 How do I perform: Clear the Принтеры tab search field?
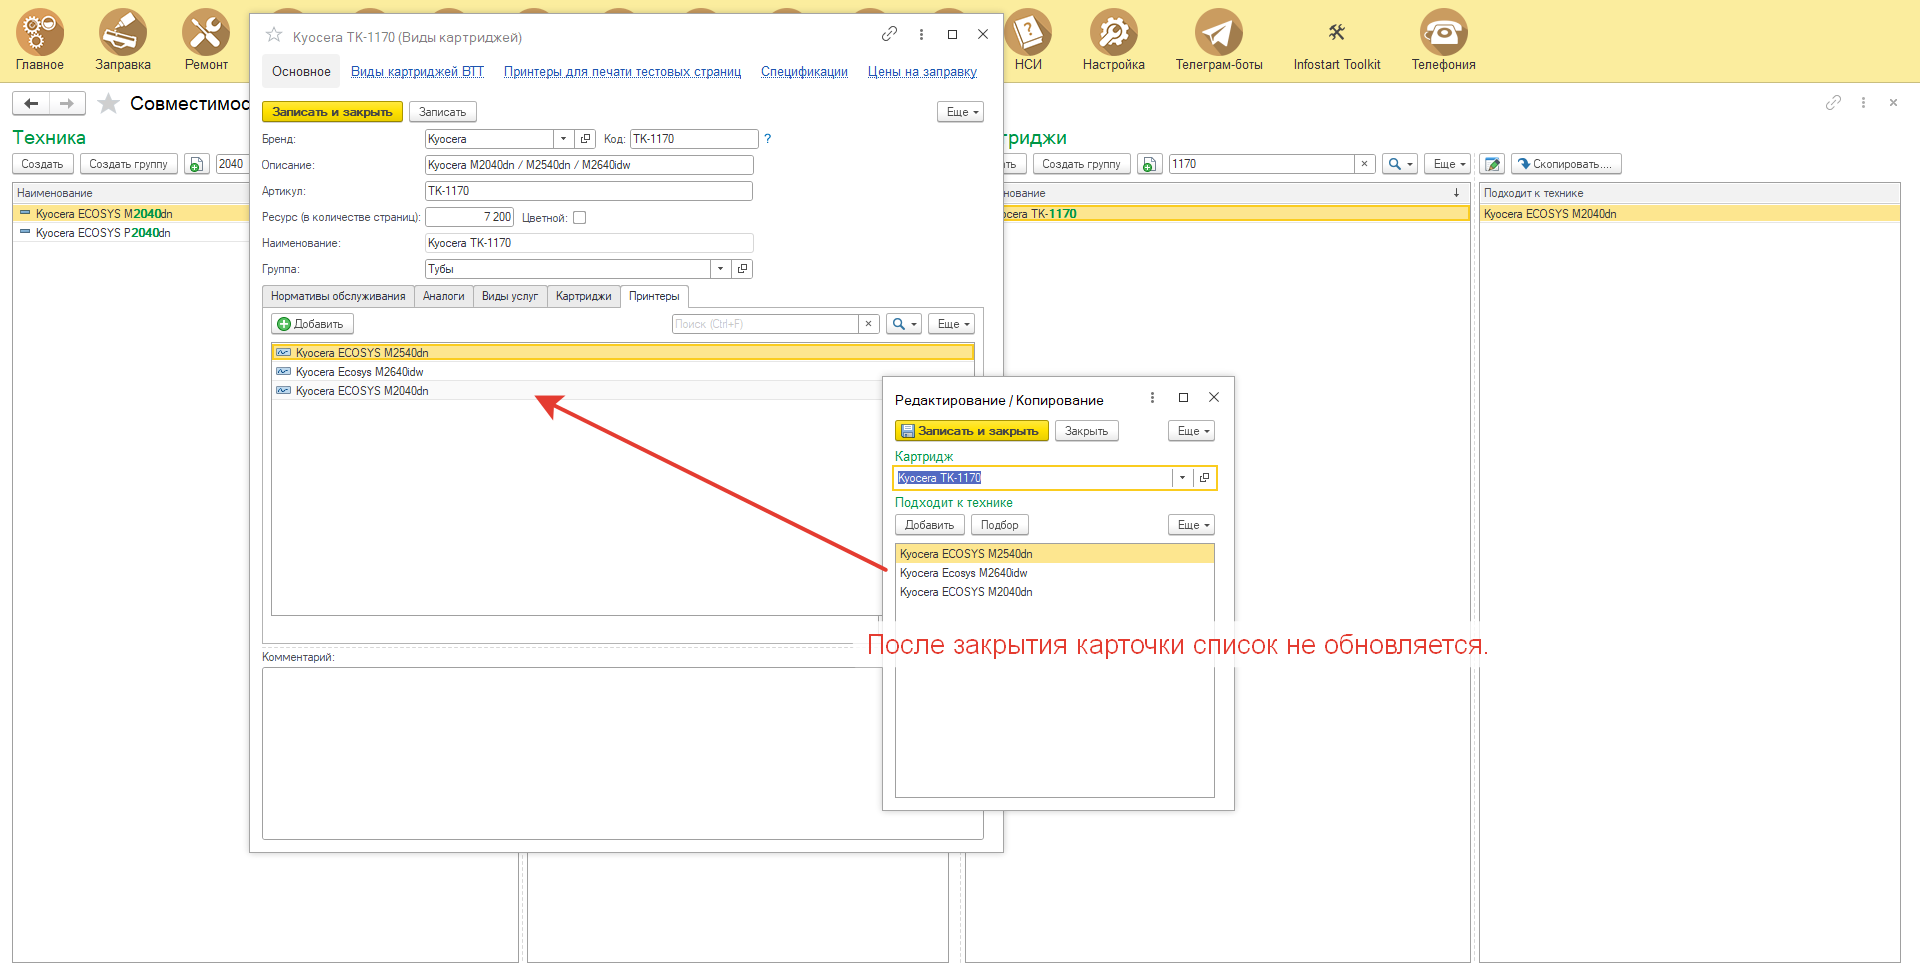coord(869,324)
